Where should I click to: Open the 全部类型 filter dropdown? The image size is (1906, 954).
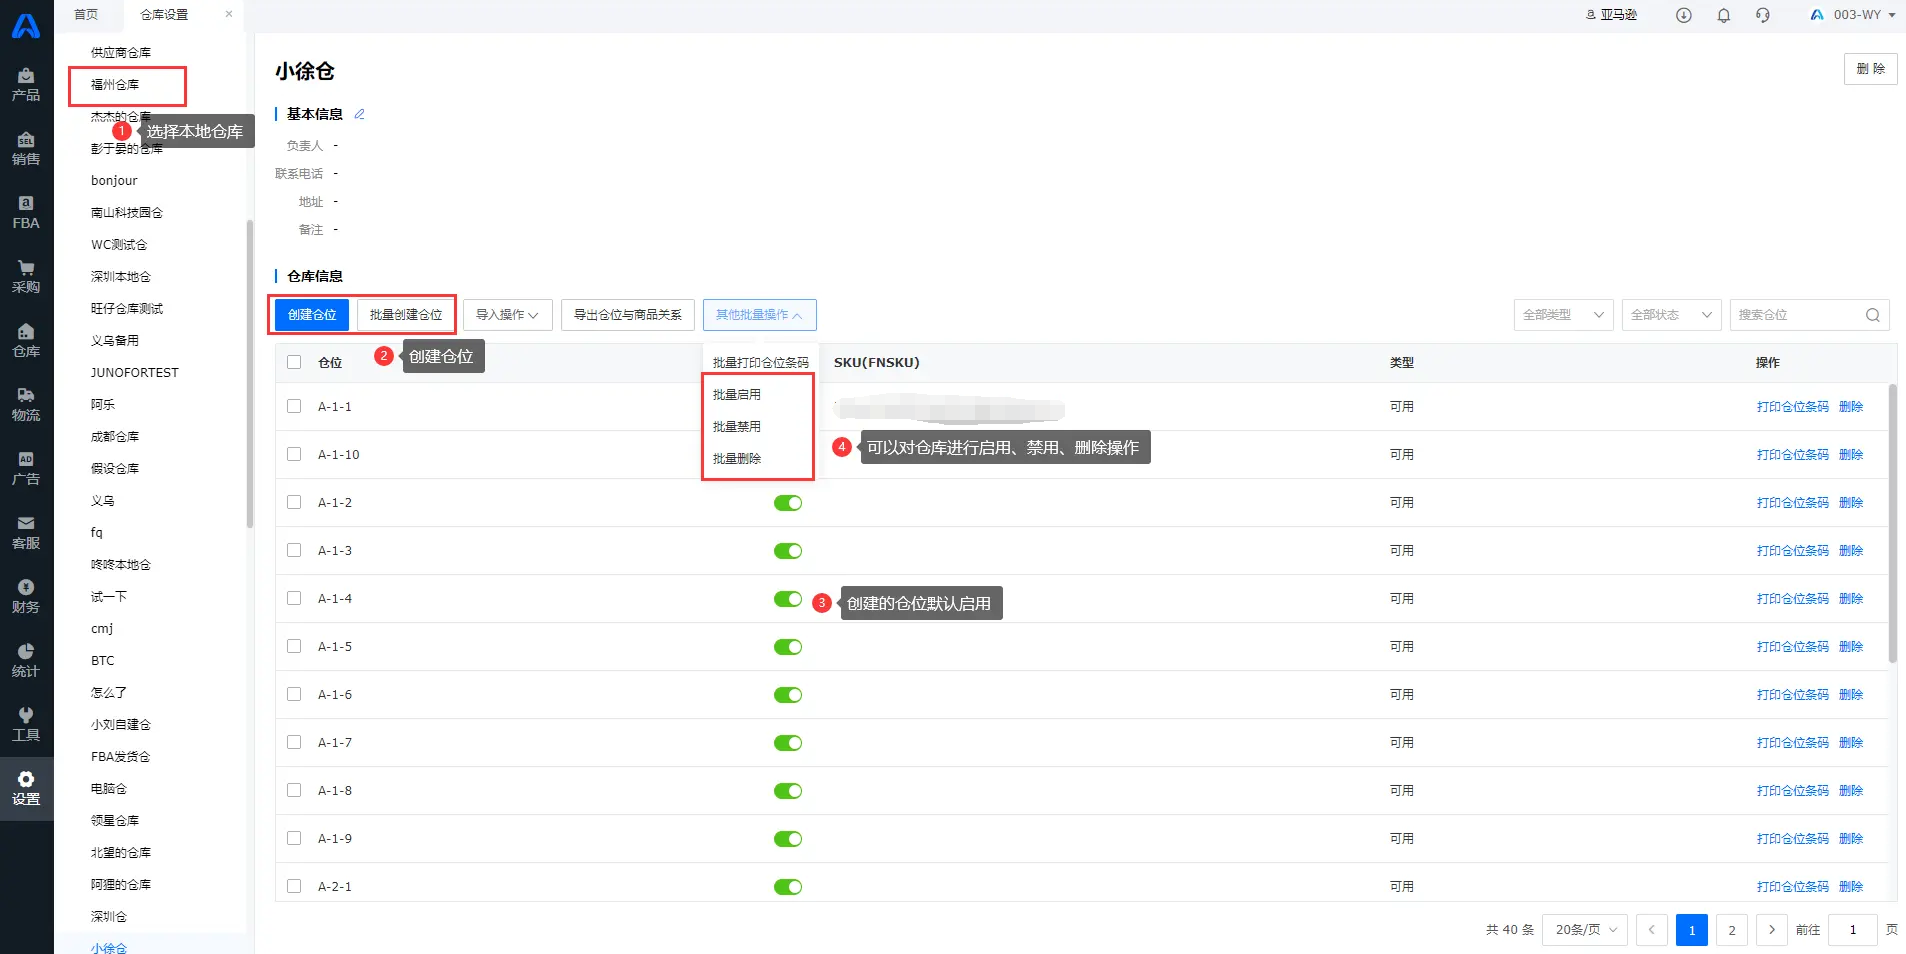1564,315
